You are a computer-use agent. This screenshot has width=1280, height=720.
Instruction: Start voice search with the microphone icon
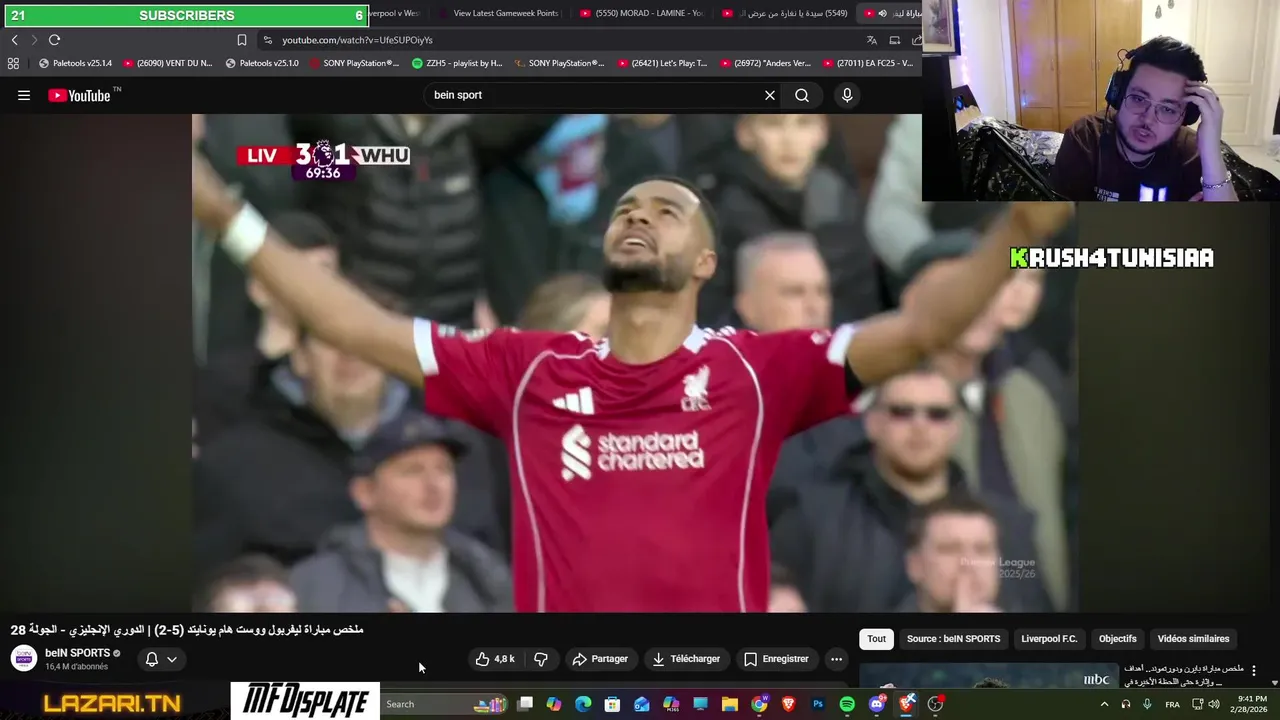847,95
